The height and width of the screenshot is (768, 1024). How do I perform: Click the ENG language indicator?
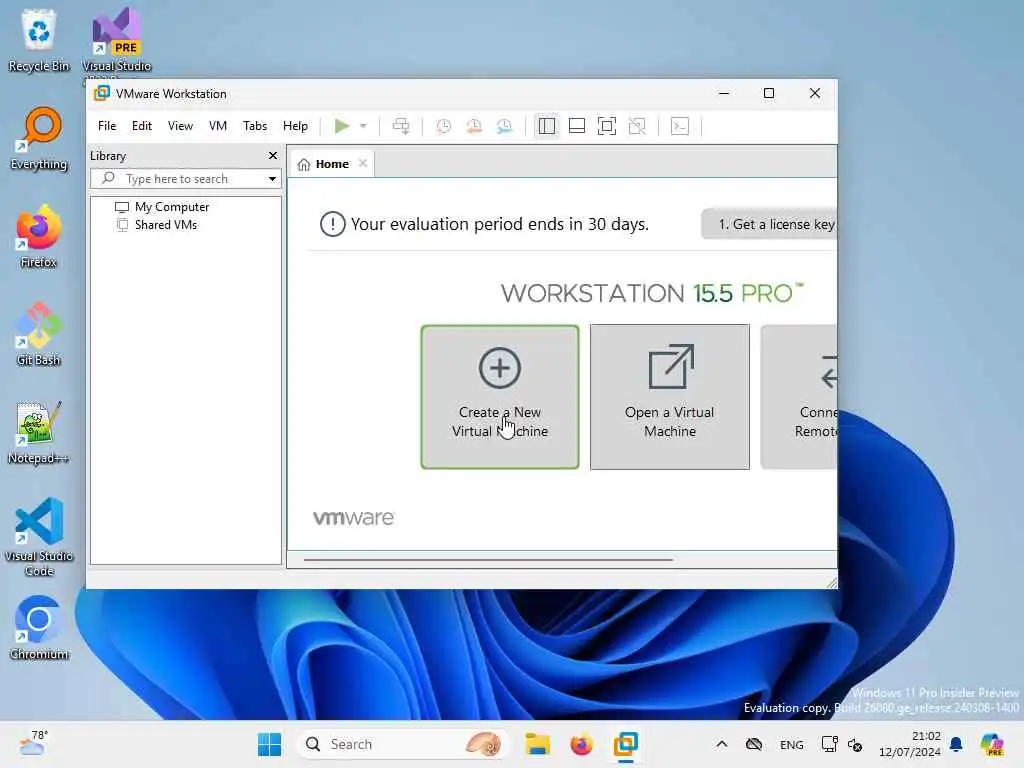(x=792, y=744)
